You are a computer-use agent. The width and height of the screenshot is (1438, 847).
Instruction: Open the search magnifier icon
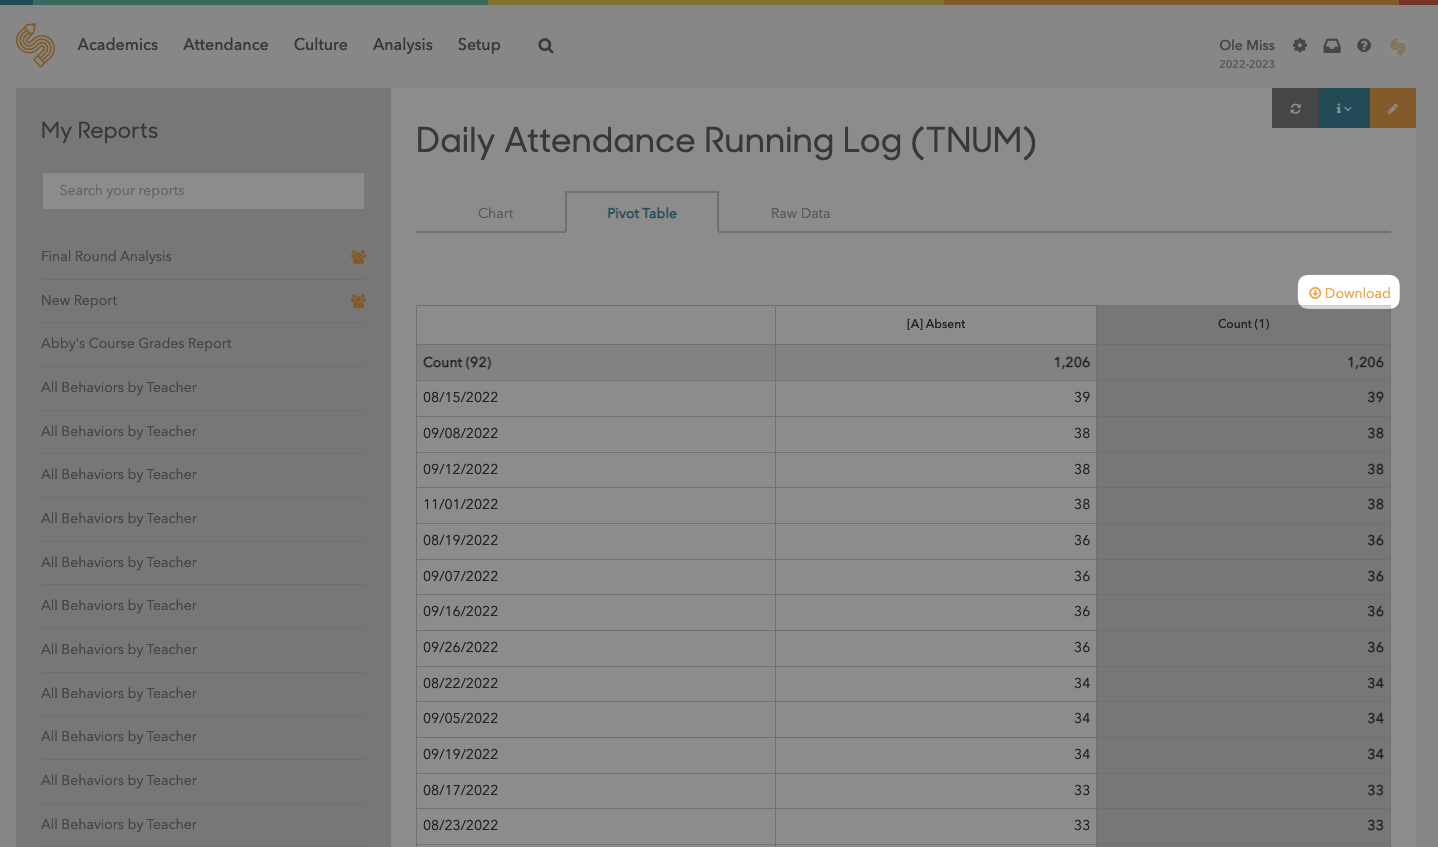pos(545,46)
